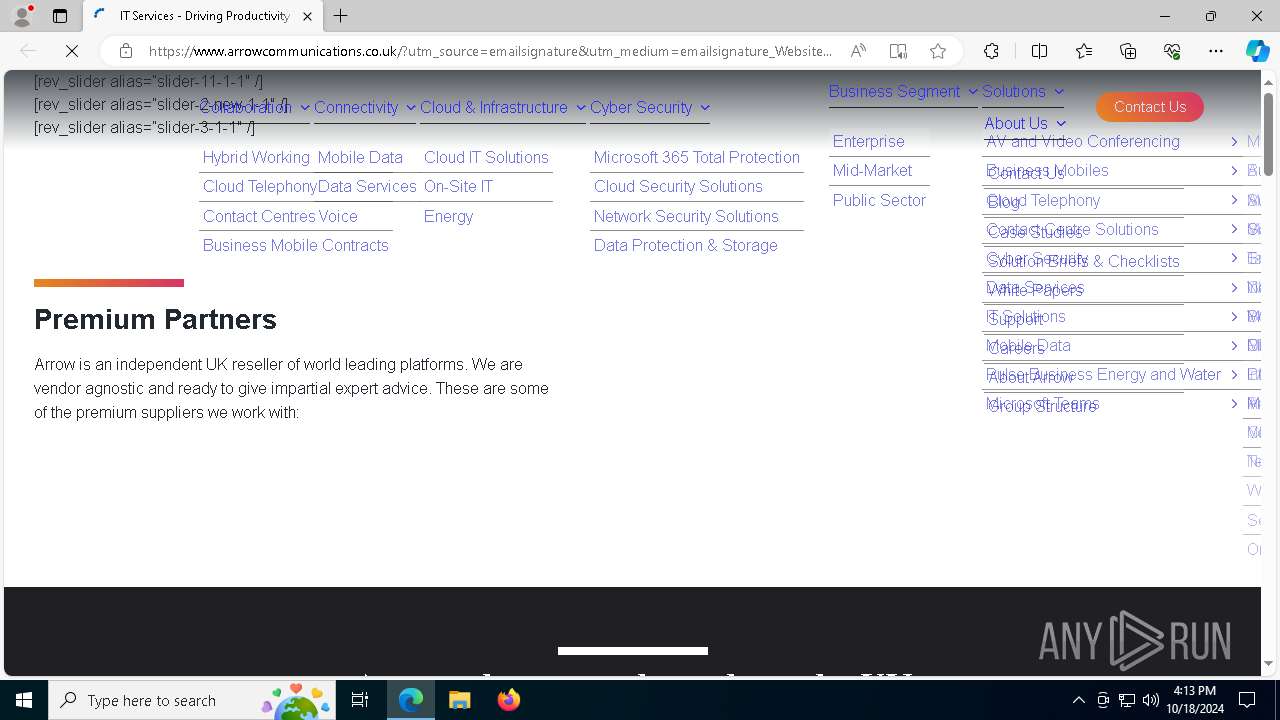Open the tab actions menu icon

tap(60, 16)
